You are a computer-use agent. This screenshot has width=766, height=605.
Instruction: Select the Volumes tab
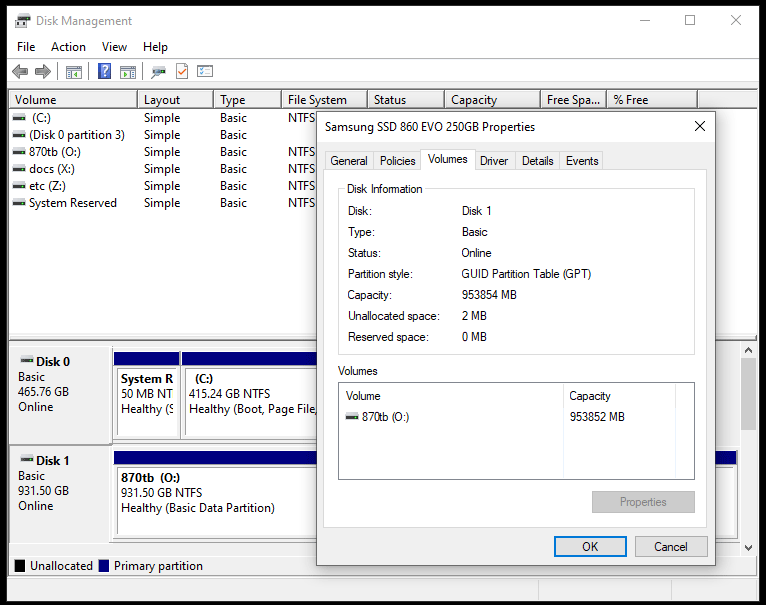(x=447, y=159)
